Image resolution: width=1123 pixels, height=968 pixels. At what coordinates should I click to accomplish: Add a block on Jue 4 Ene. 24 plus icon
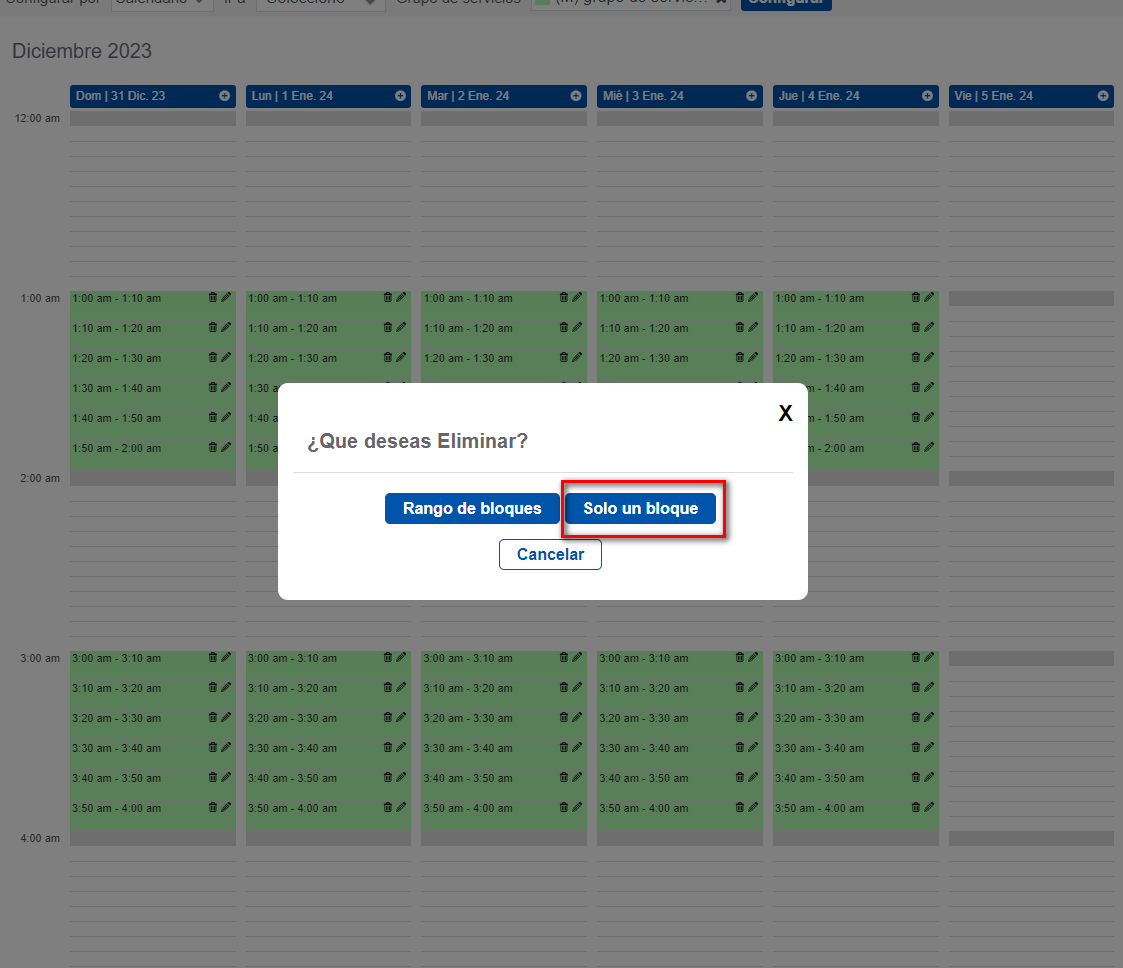click(x=927, y=96)
